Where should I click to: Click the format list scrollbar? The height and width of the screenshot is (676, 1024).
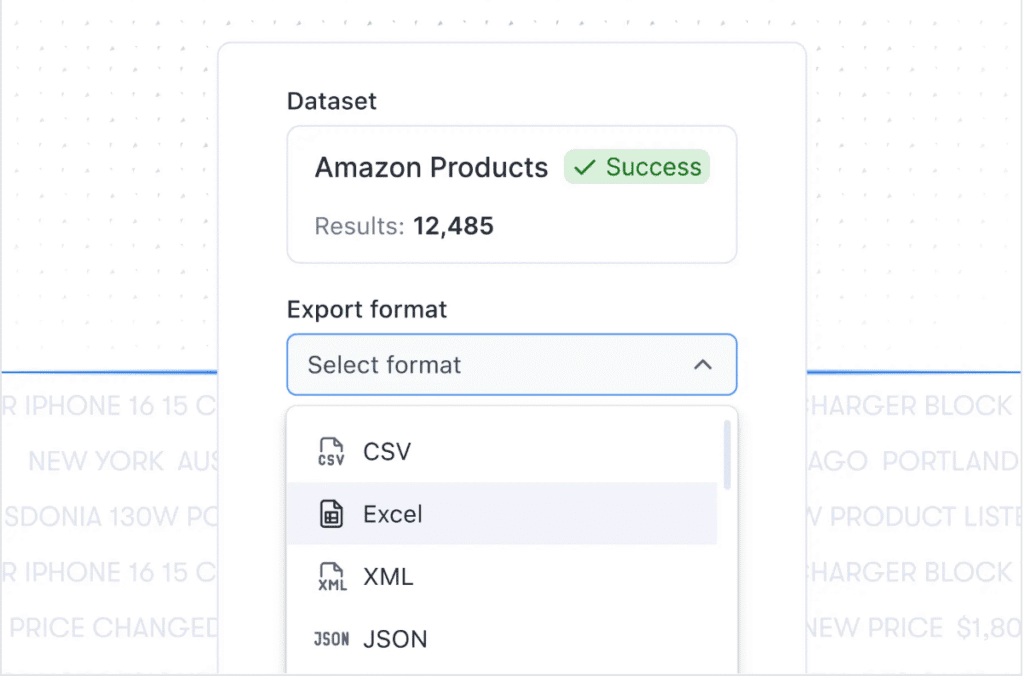[727, 455]
